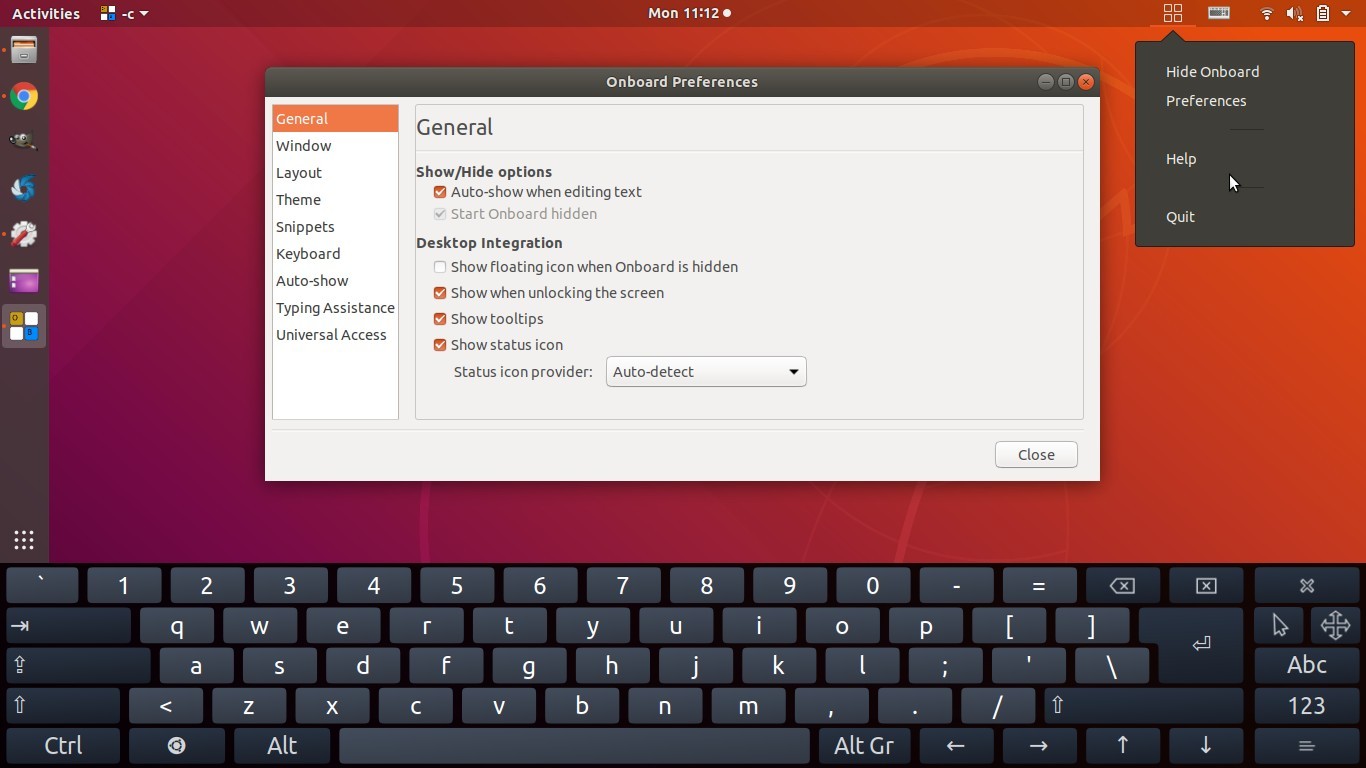Open Help from the Onboard status menu

[x=1181, y=159]
